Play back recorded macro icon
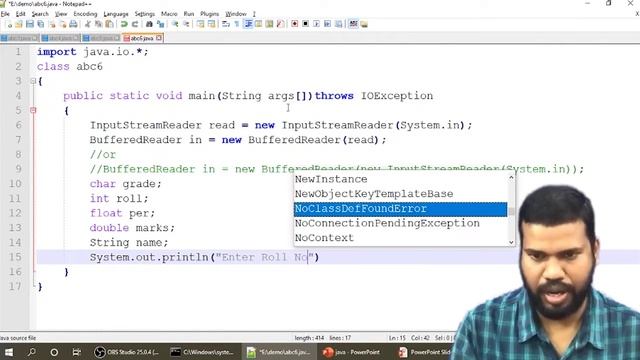640x360 pixels. click(x=316, y=24)
